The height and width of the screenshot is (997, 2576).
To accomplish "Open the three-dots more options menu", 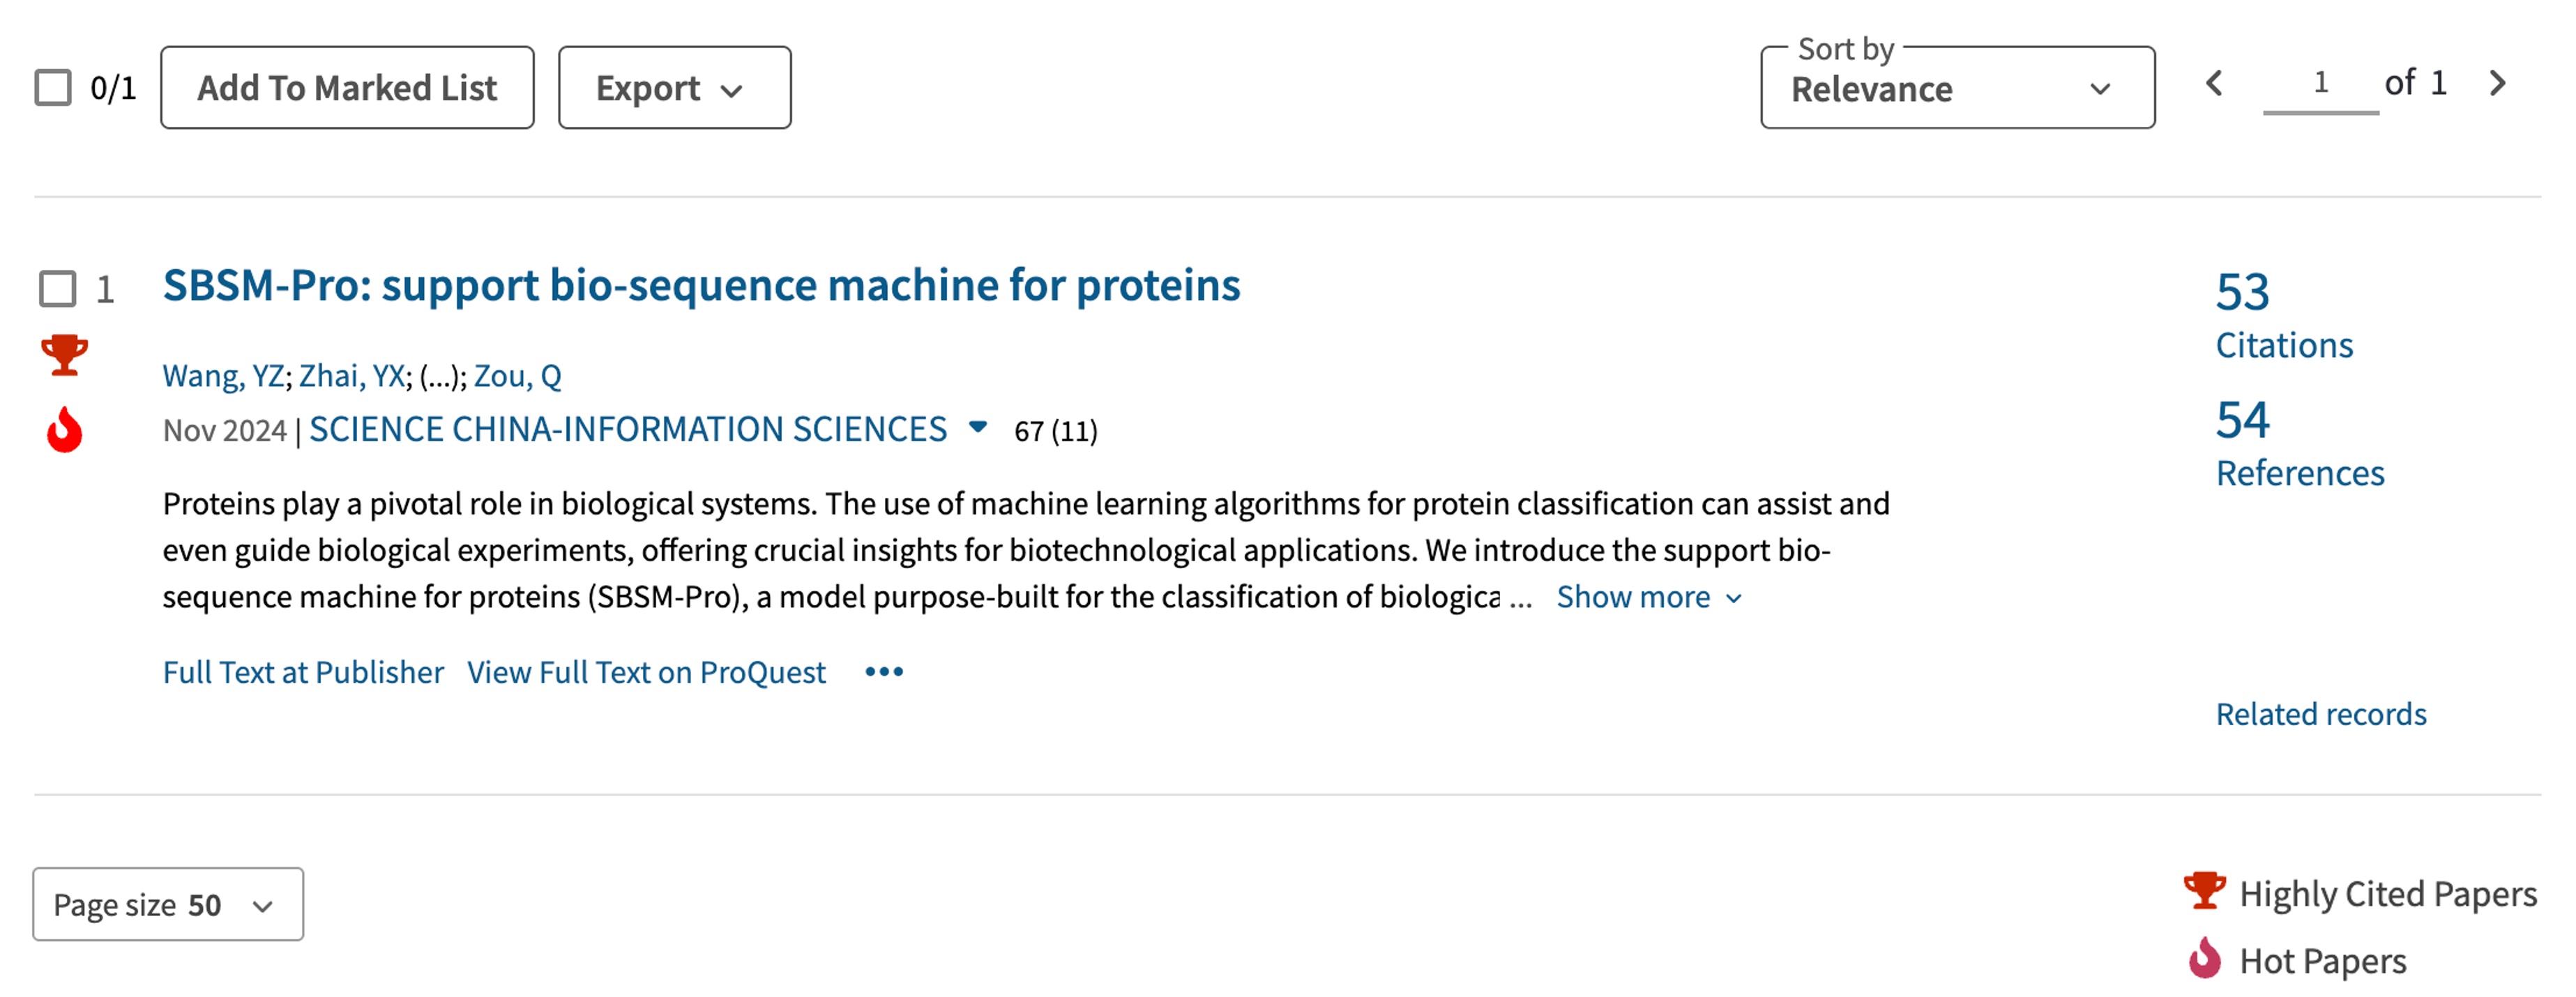I will click(x=884, y=672).
